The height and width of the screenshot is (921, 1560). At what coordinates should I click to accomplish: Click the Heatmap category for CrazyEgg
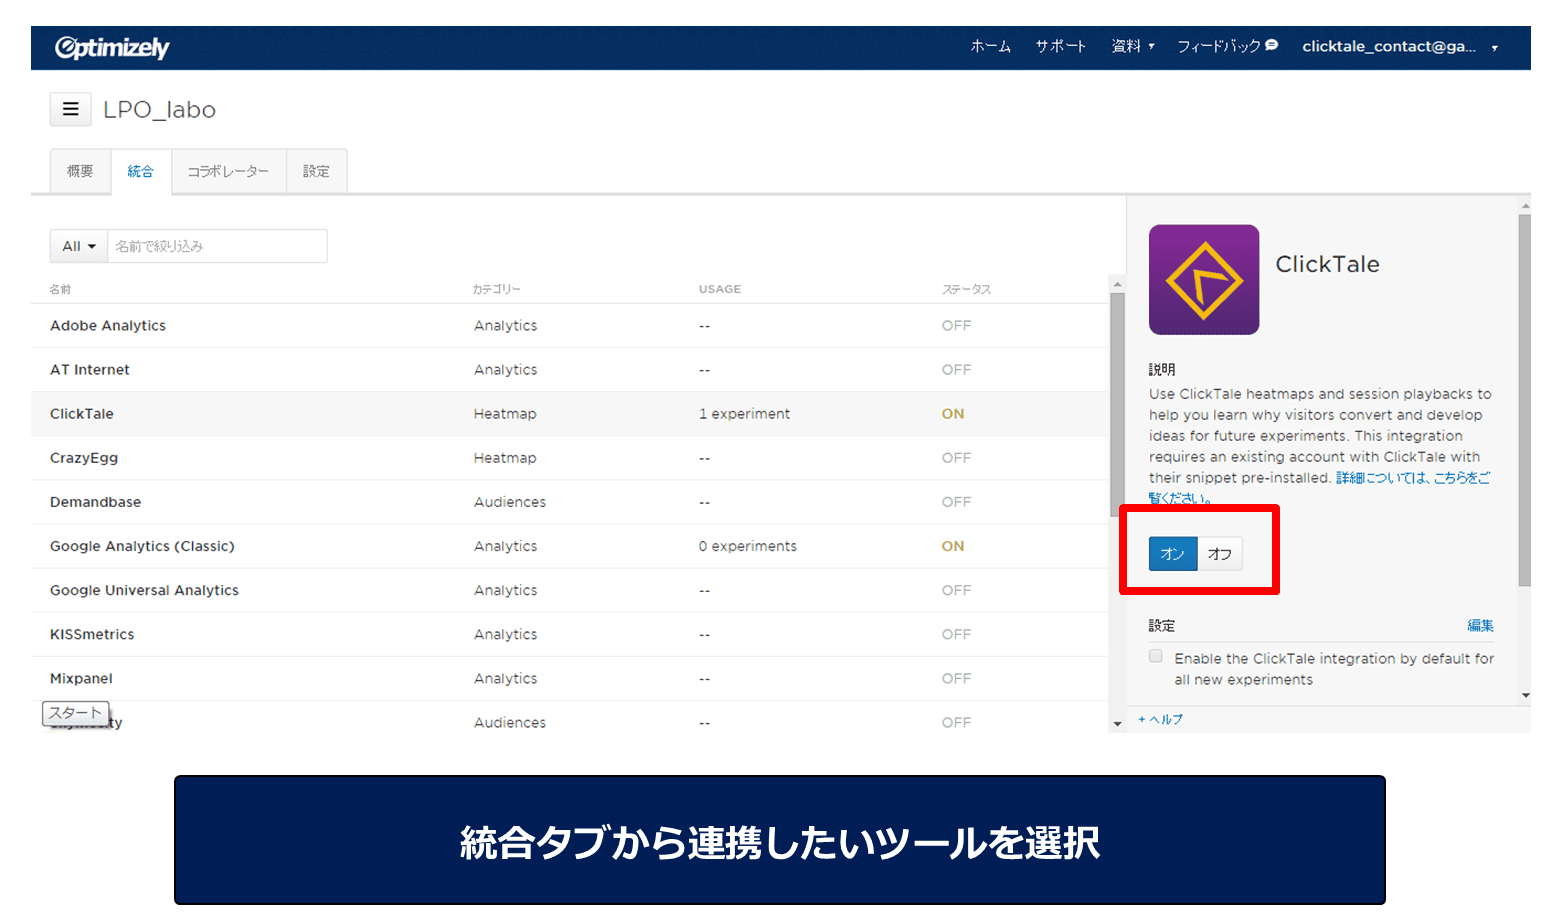point(505,458)
